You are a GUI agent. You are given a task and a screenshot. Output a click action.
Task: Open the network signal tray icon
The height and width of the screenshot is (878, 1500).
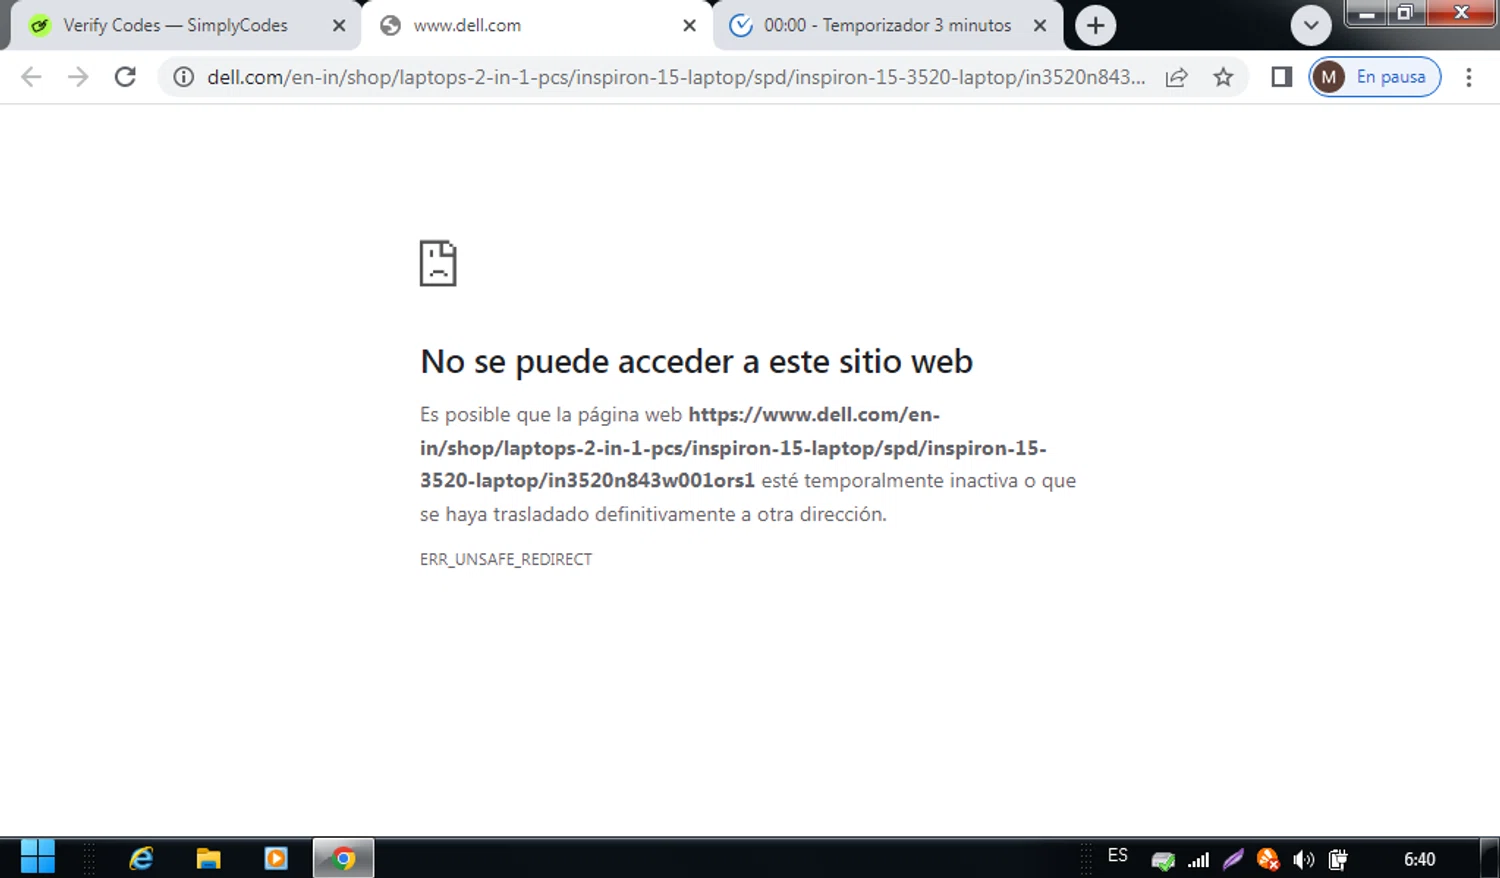coord(1199,859)
